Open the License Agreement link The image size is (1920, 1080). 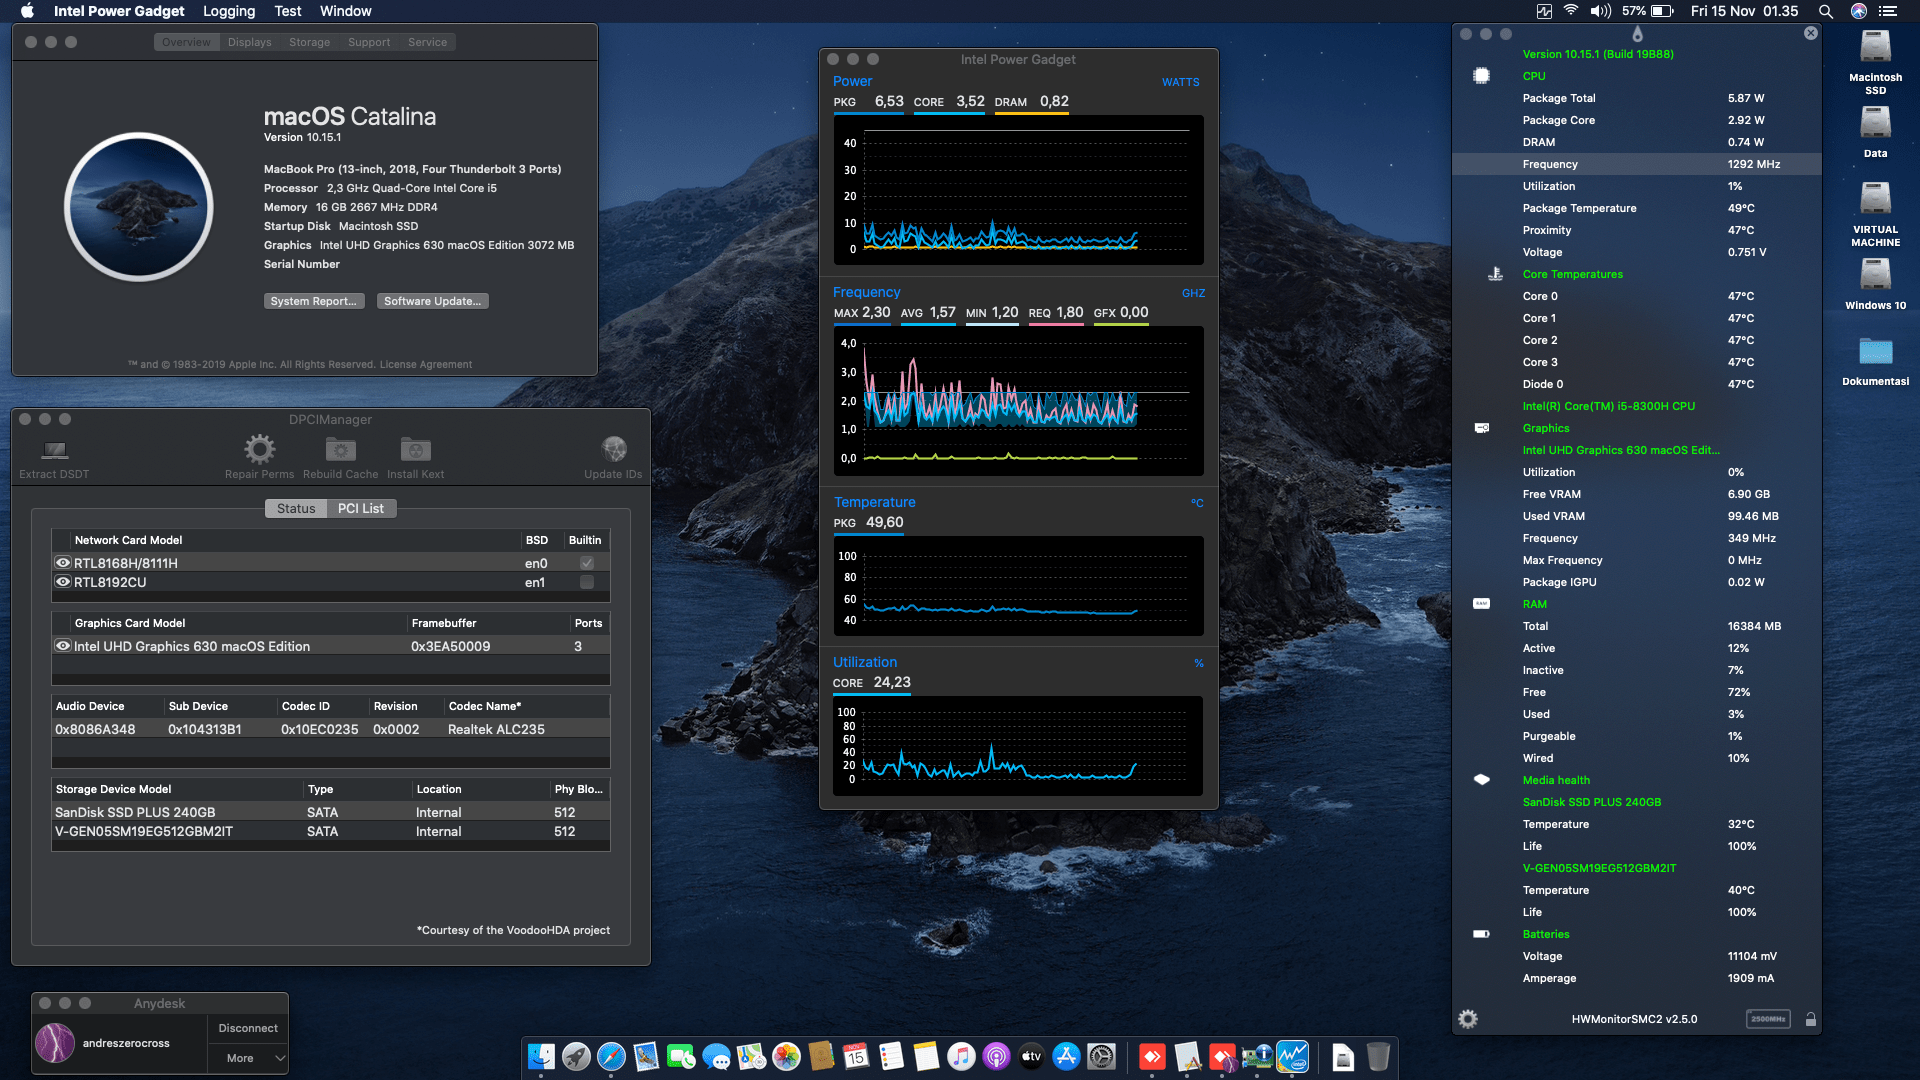click(x=426, y=364)
